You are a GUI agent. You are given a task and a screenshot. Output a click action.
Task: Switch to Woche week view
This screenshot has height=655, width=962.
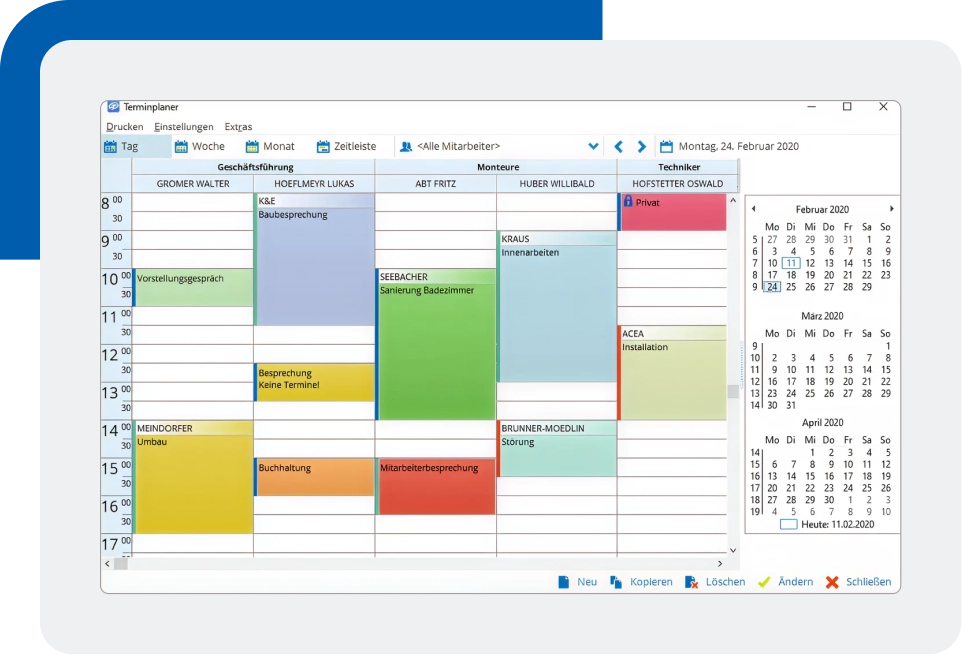pos(200,147)
